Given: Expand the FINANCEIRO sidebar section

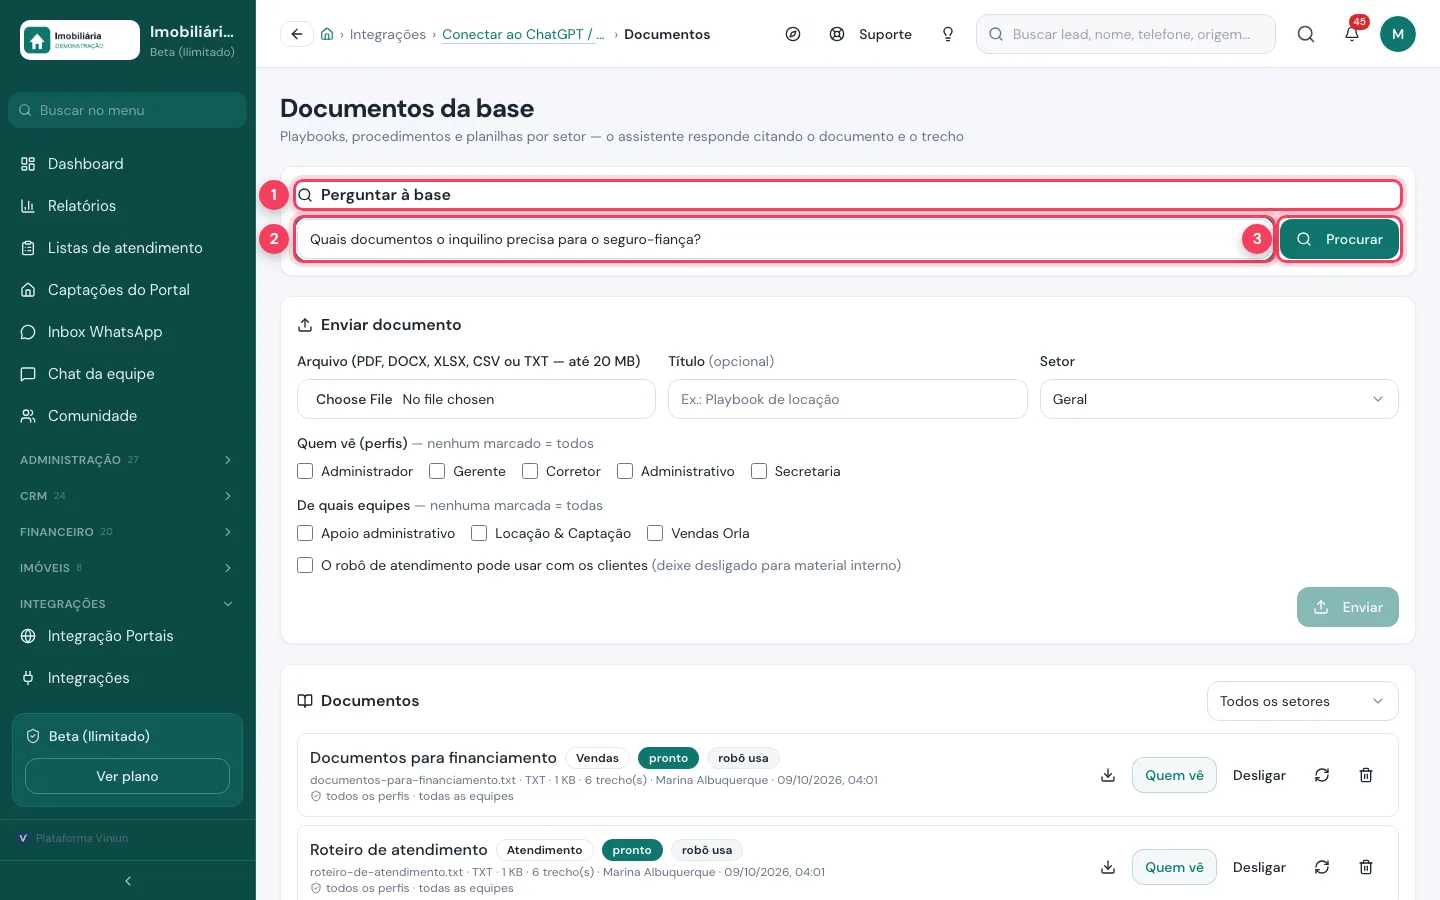Looking at the screenshot, I should 127,532.
